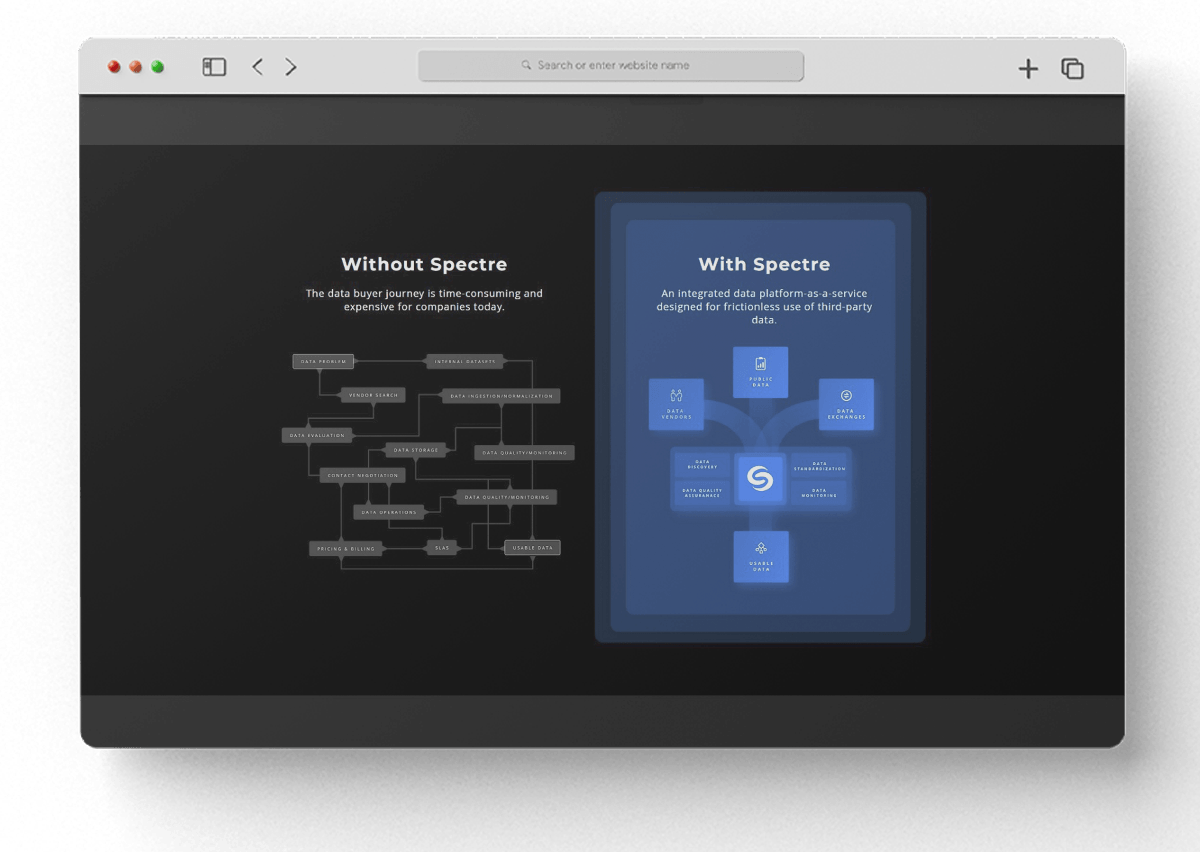Click the Internal Datasets flowchart node
This screenshot has width=1200, height=852.
point(465,361)
